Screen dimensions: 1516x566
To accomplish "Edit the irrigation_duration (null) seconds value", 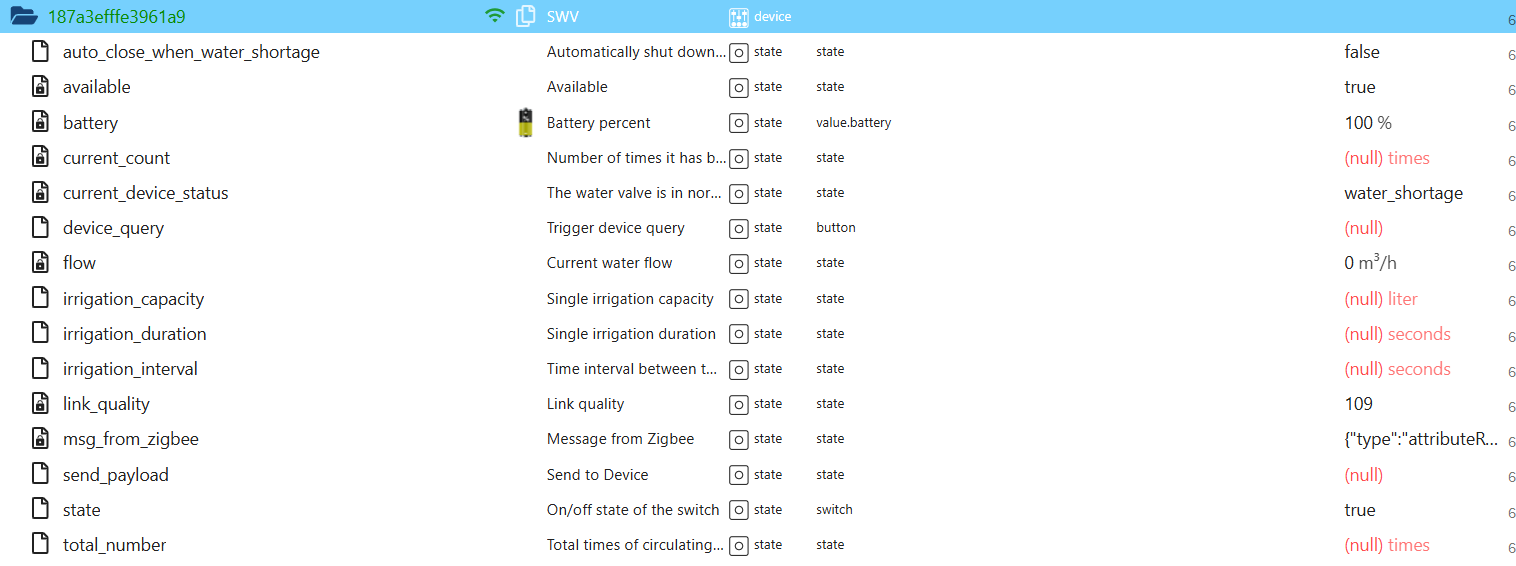I will pos(1397,334).
